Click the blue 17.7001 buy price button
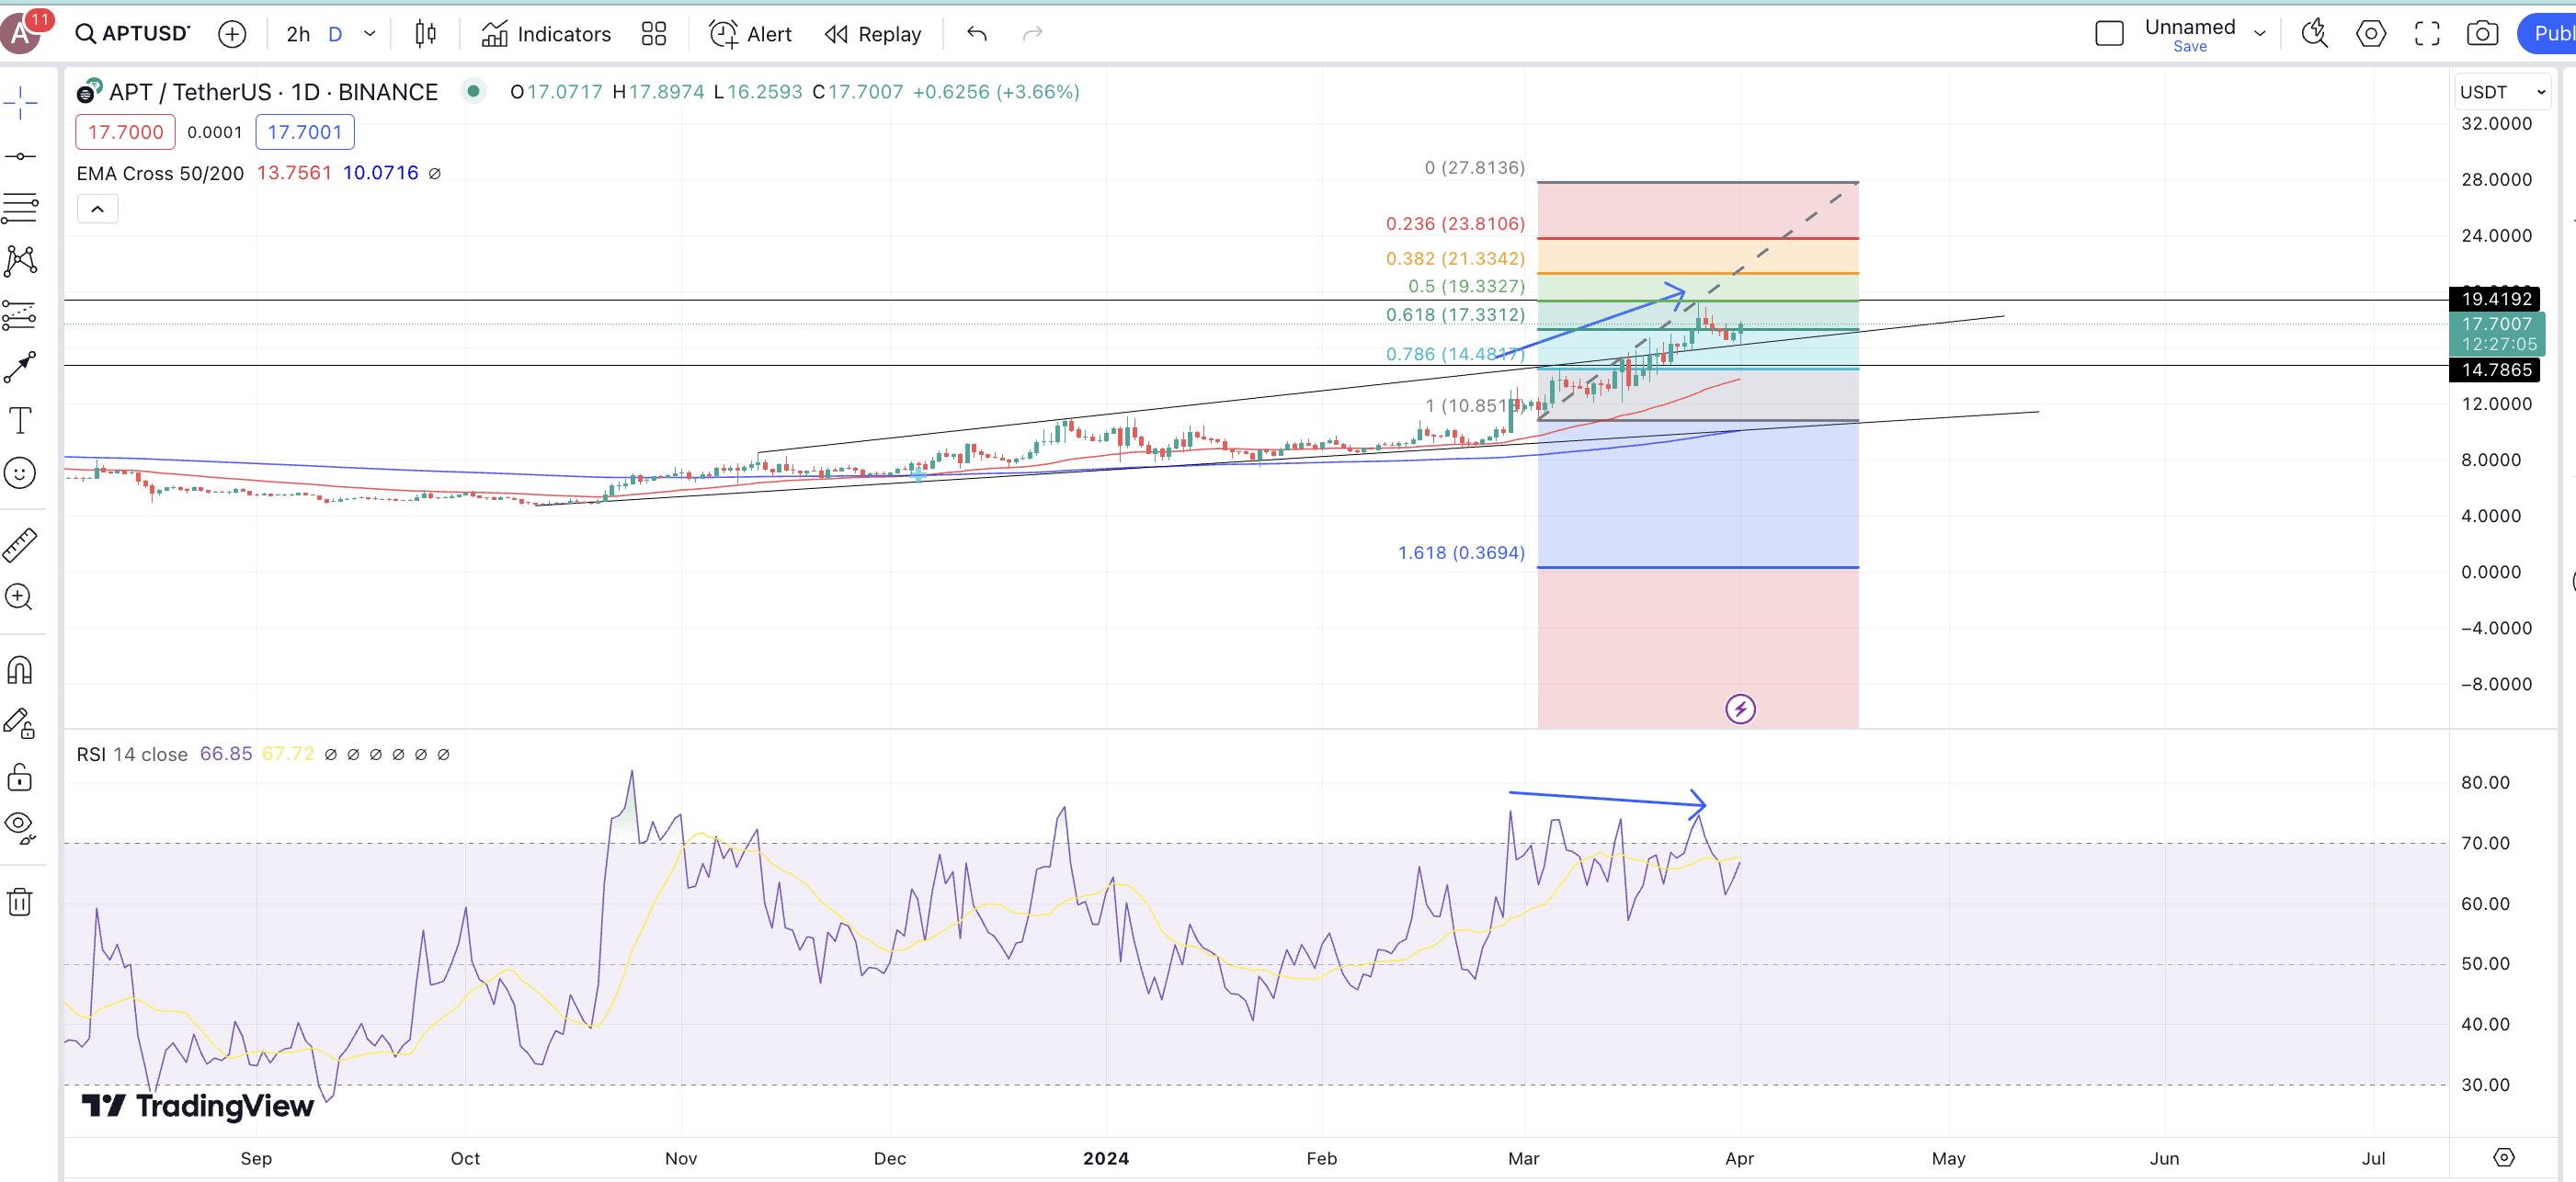The width and height of the screenshot is (2576, 1182). click(304, 132)
